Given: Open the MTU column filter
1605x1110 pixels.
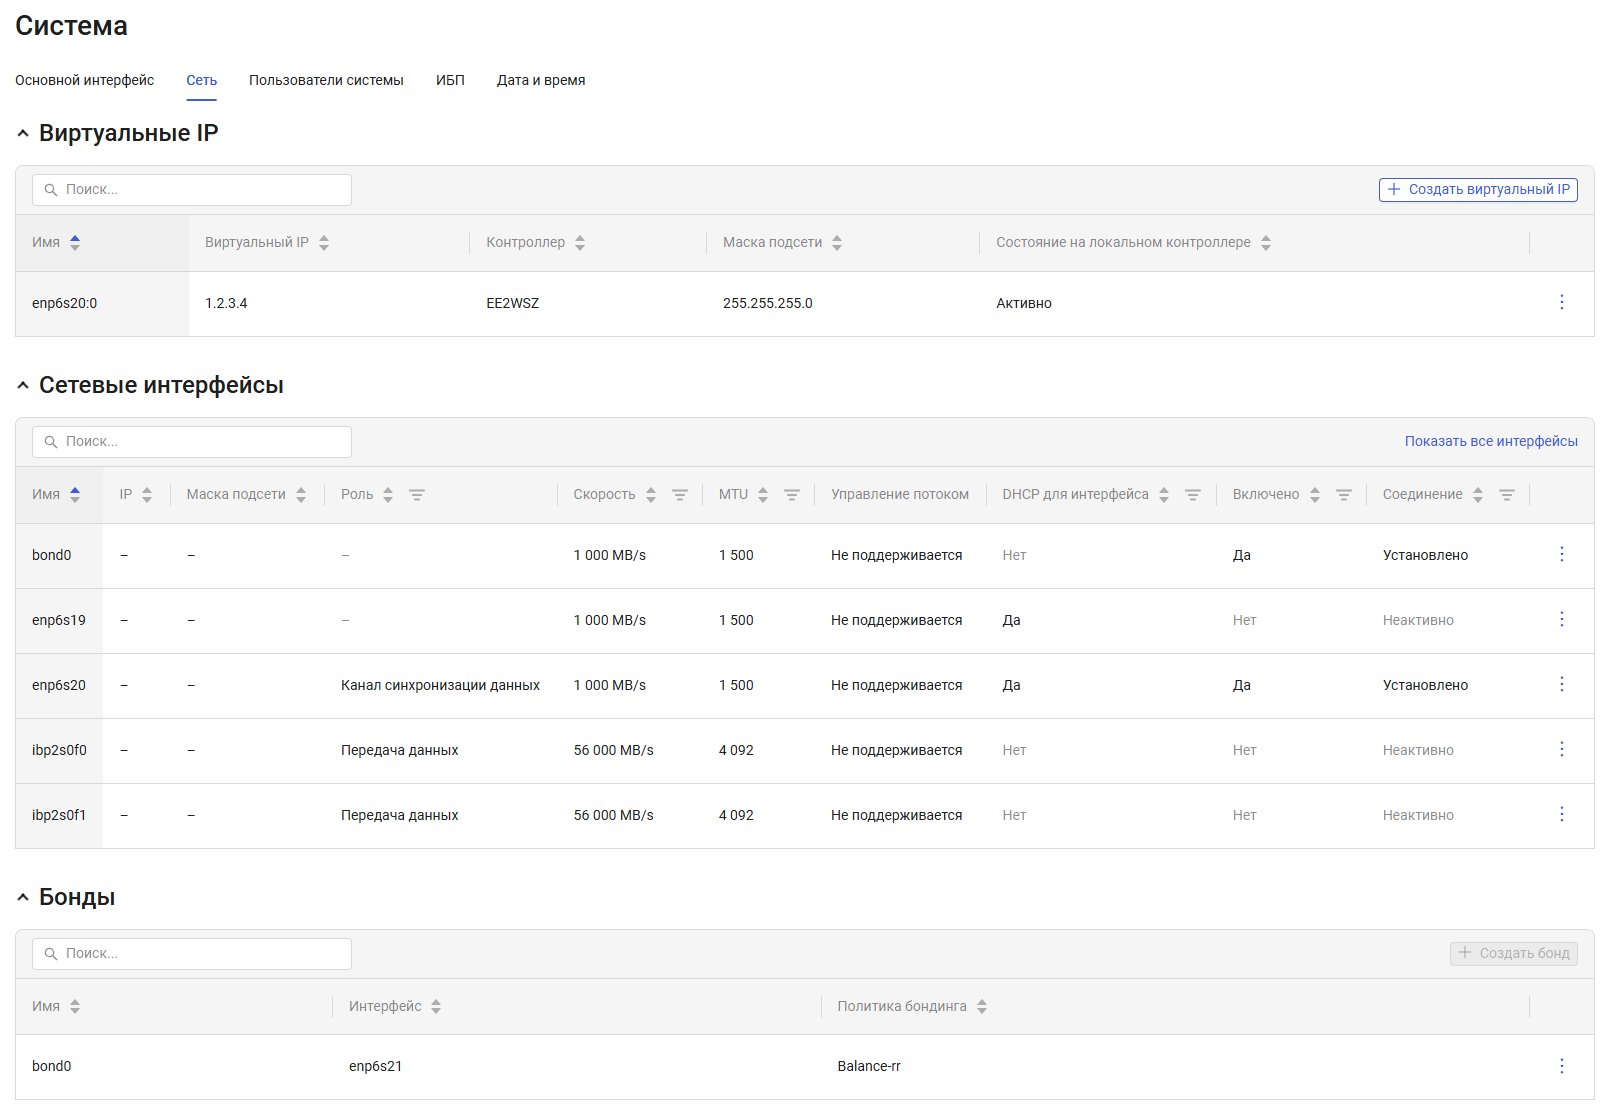Looking at the screenshot, I should pos(792,495).
